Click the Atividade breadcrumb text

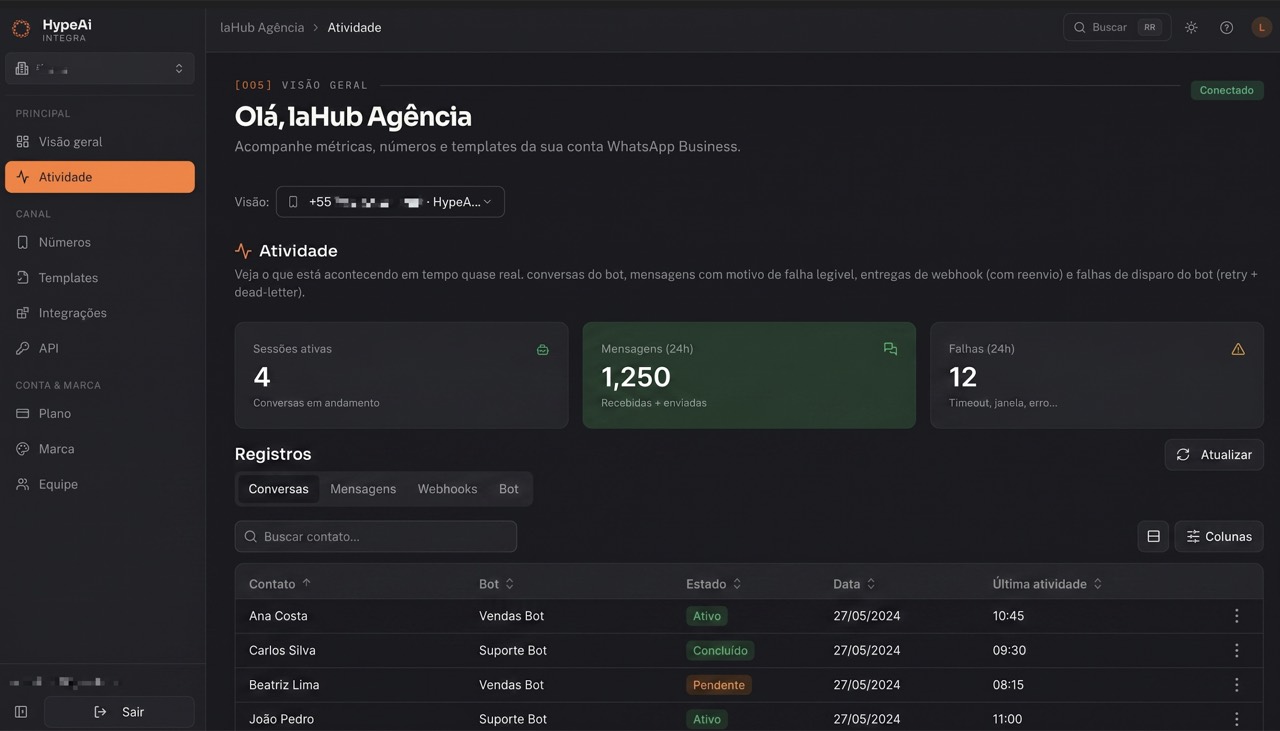pyautogui.click(x=354, y=28)
